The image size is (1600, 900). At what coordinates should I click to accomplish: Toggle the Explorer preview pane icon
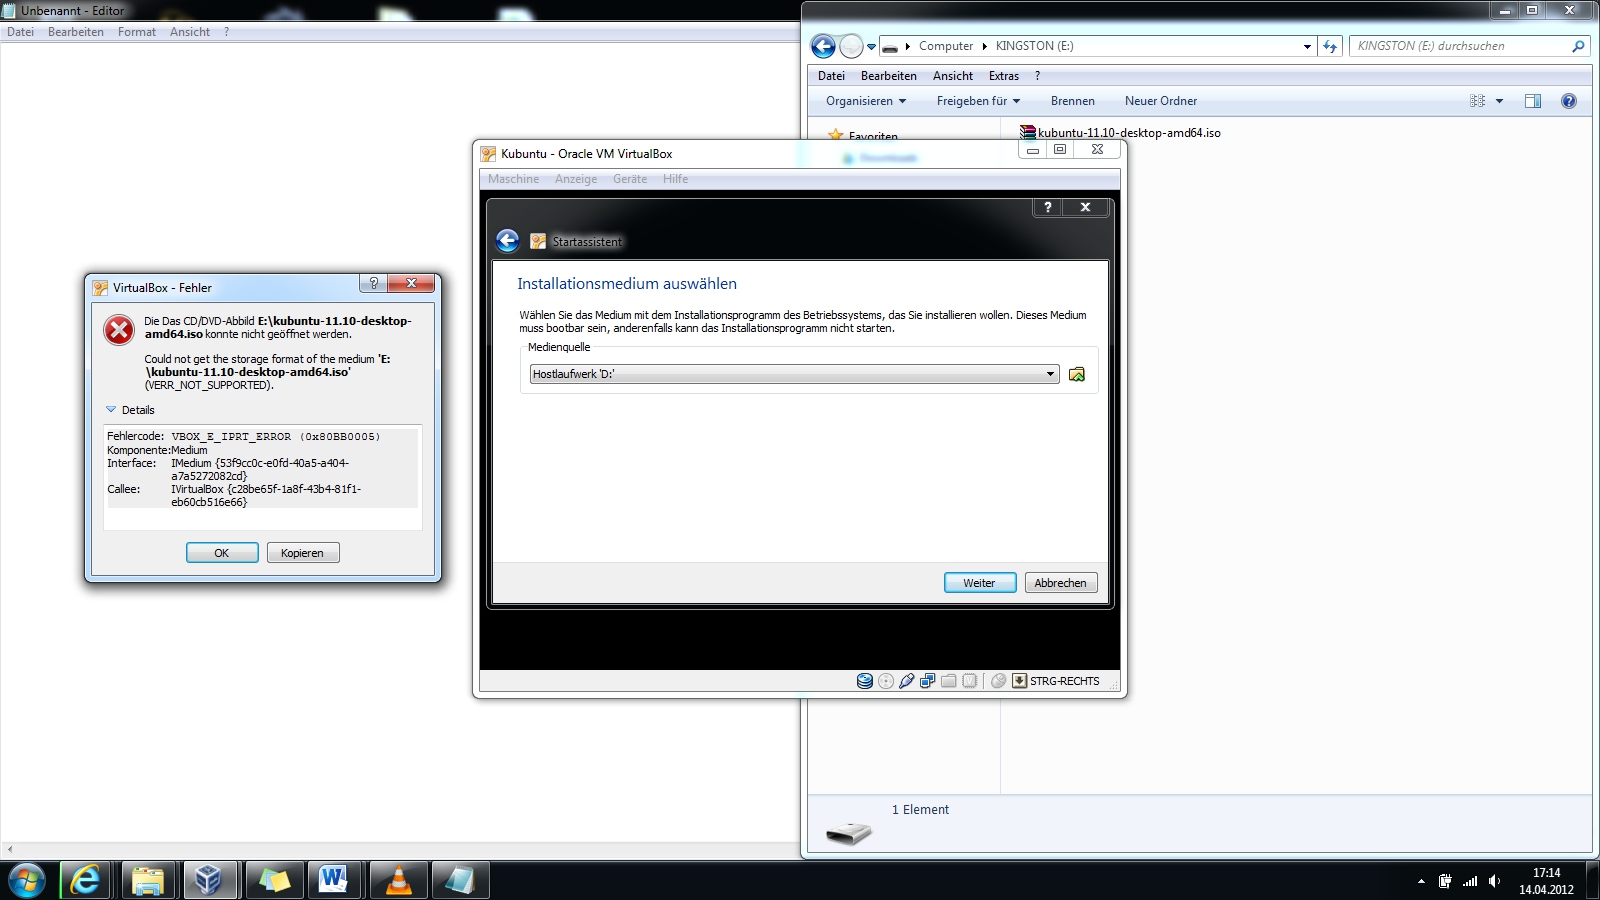tap(1533, 101)
